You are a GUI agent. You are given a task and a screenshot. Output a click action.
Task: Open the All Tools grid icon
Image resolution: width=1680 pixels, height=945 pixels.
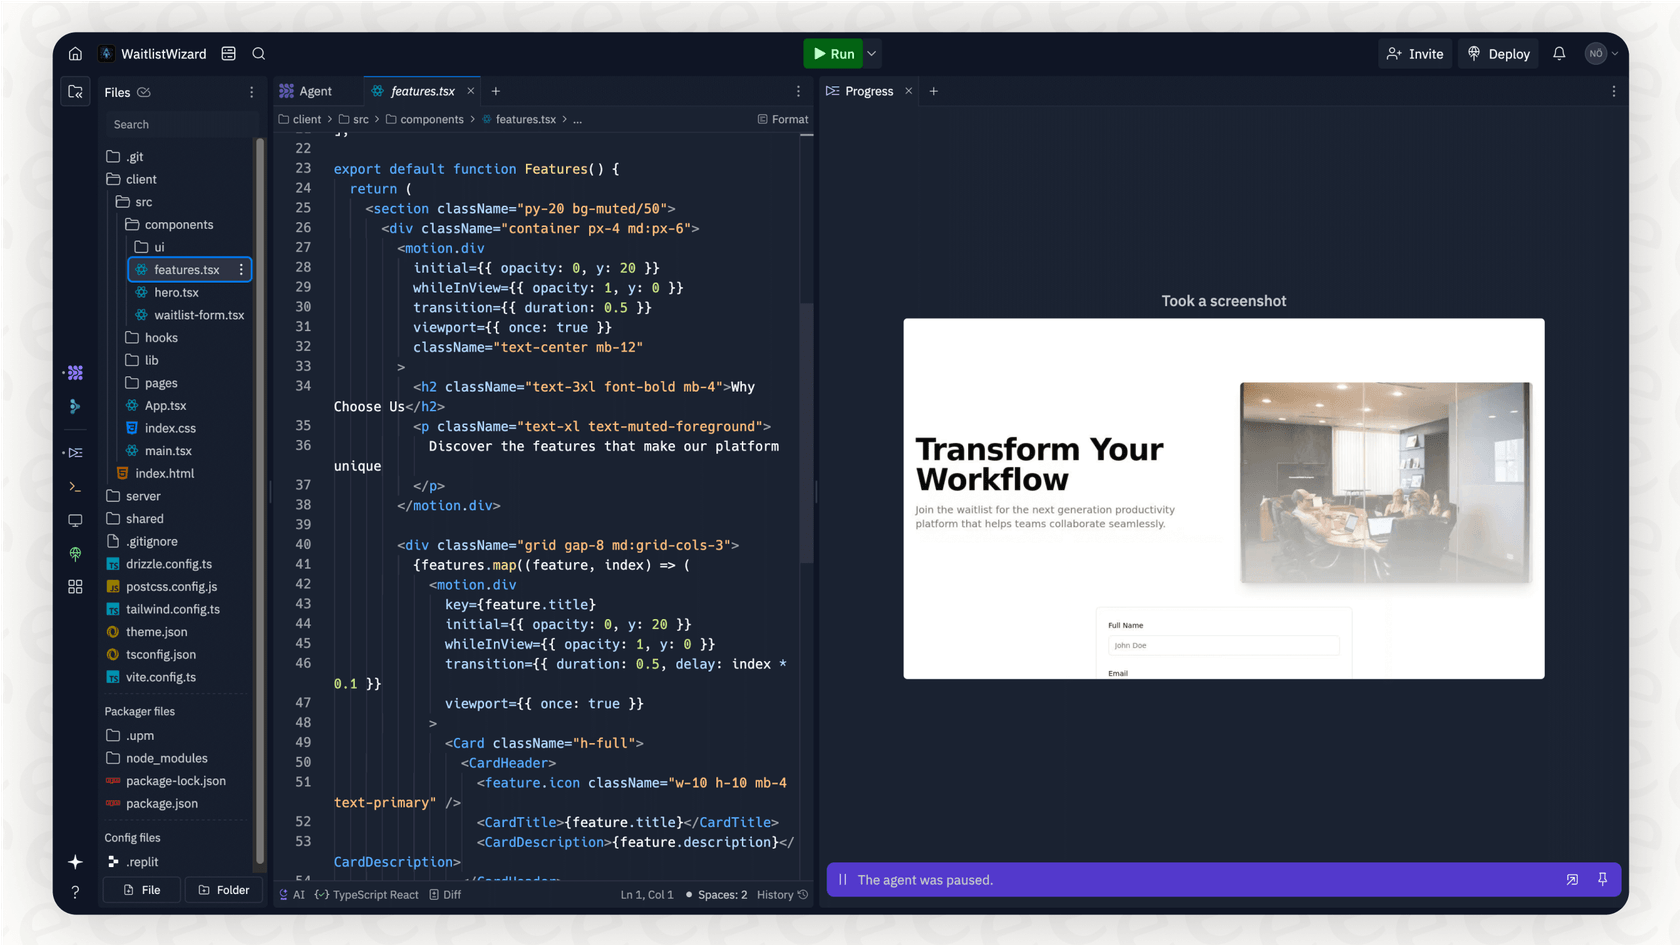point(75,586)
